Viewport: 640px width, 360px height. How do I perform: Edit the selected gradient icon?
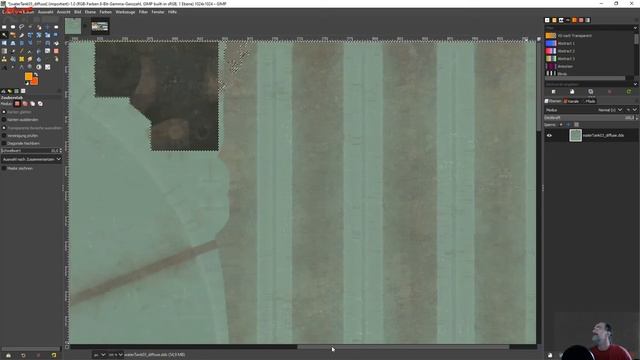[553, 92]
